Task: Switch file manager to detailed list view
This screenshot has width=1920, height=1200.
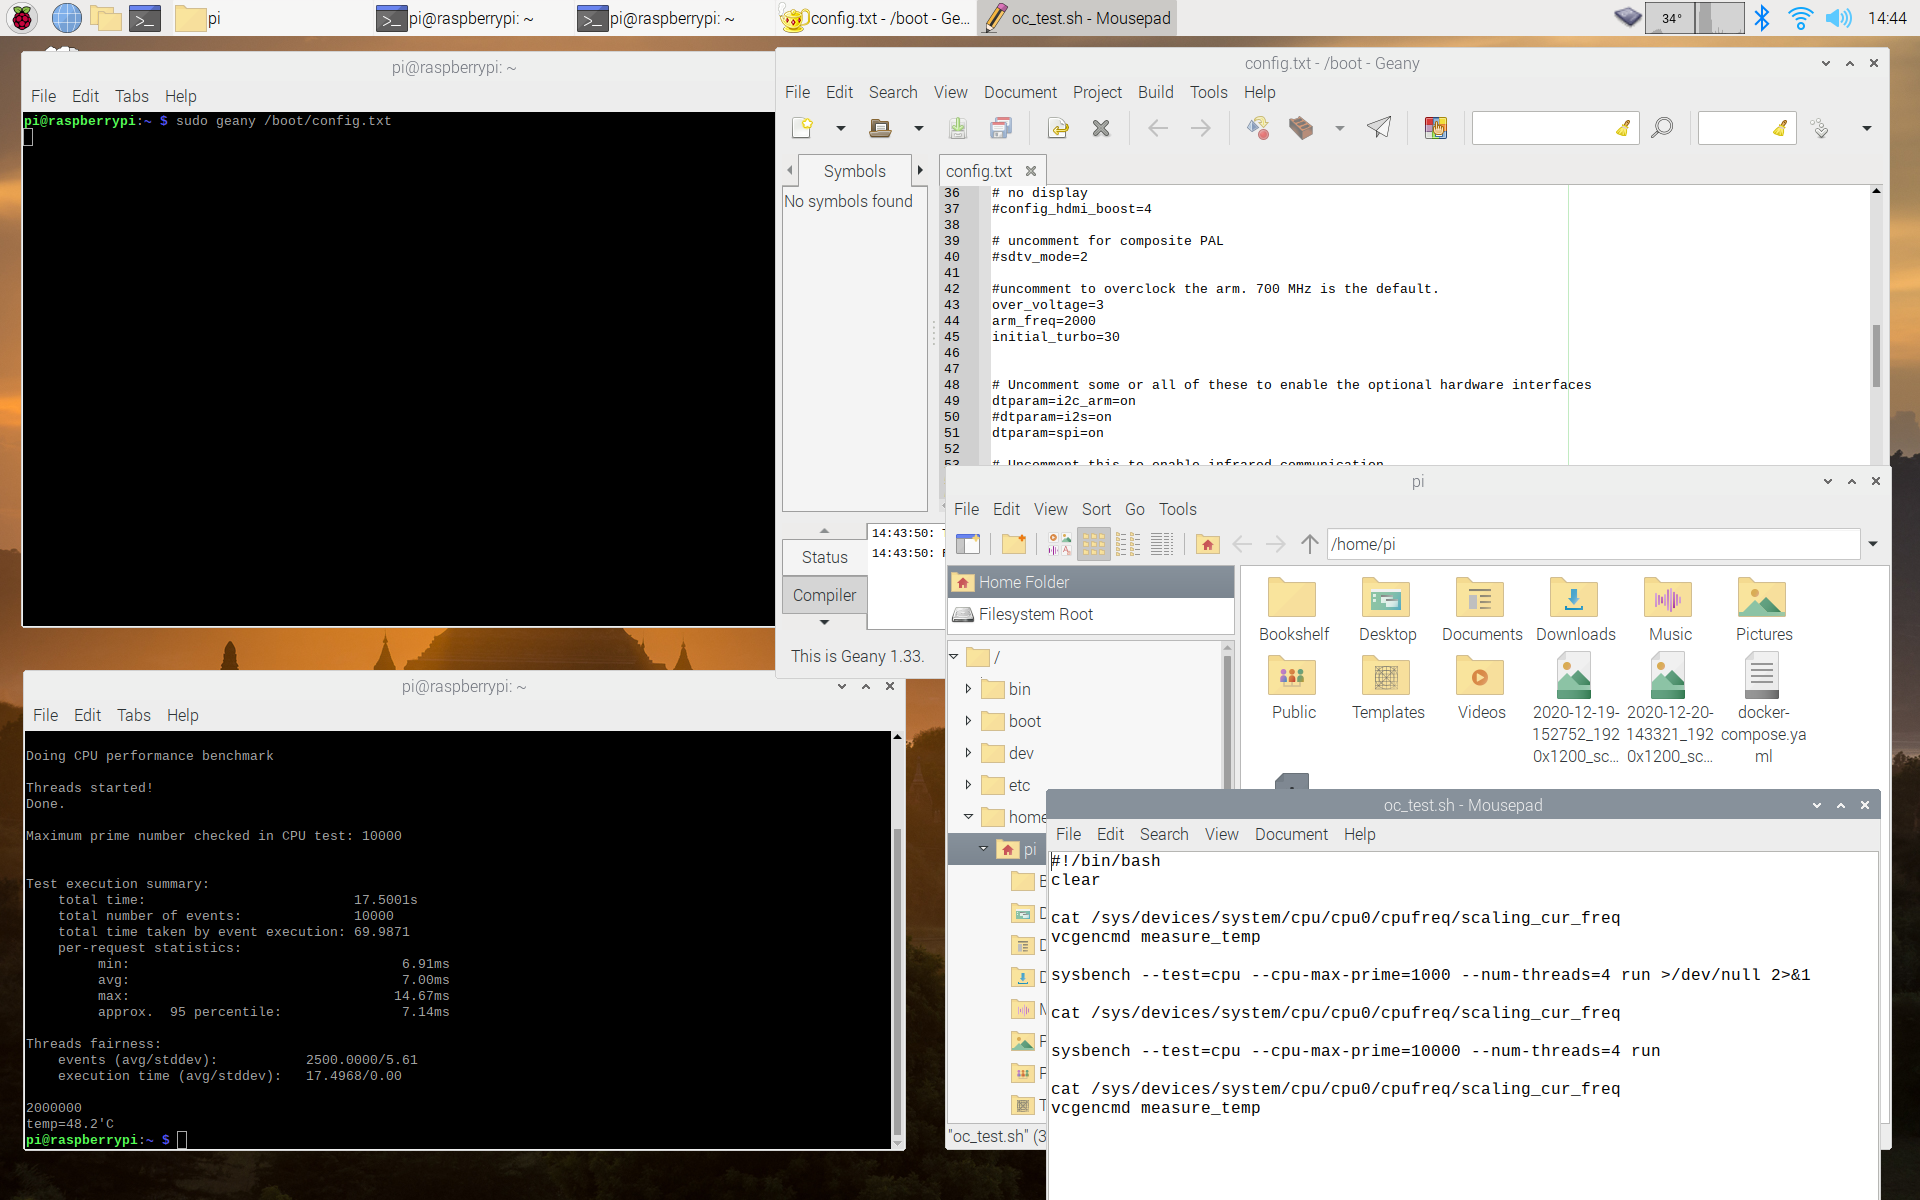Action: tap(1162, 544)
